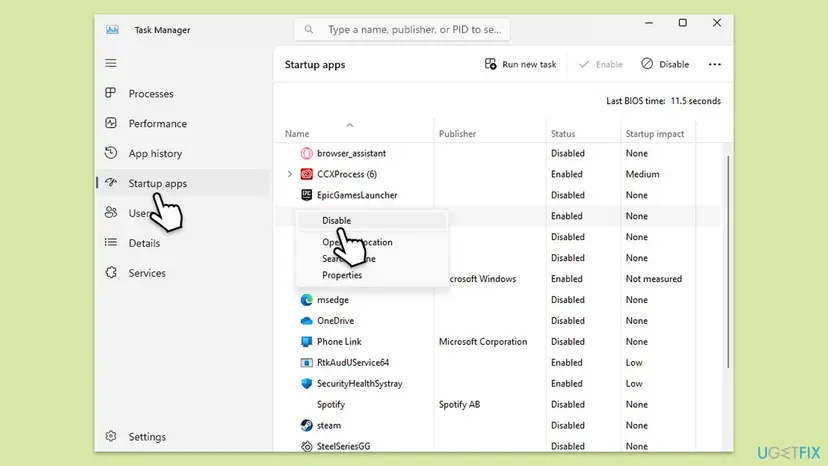
Task: Select the RtkAudUService64 row name
Action: tap(353, 362)
